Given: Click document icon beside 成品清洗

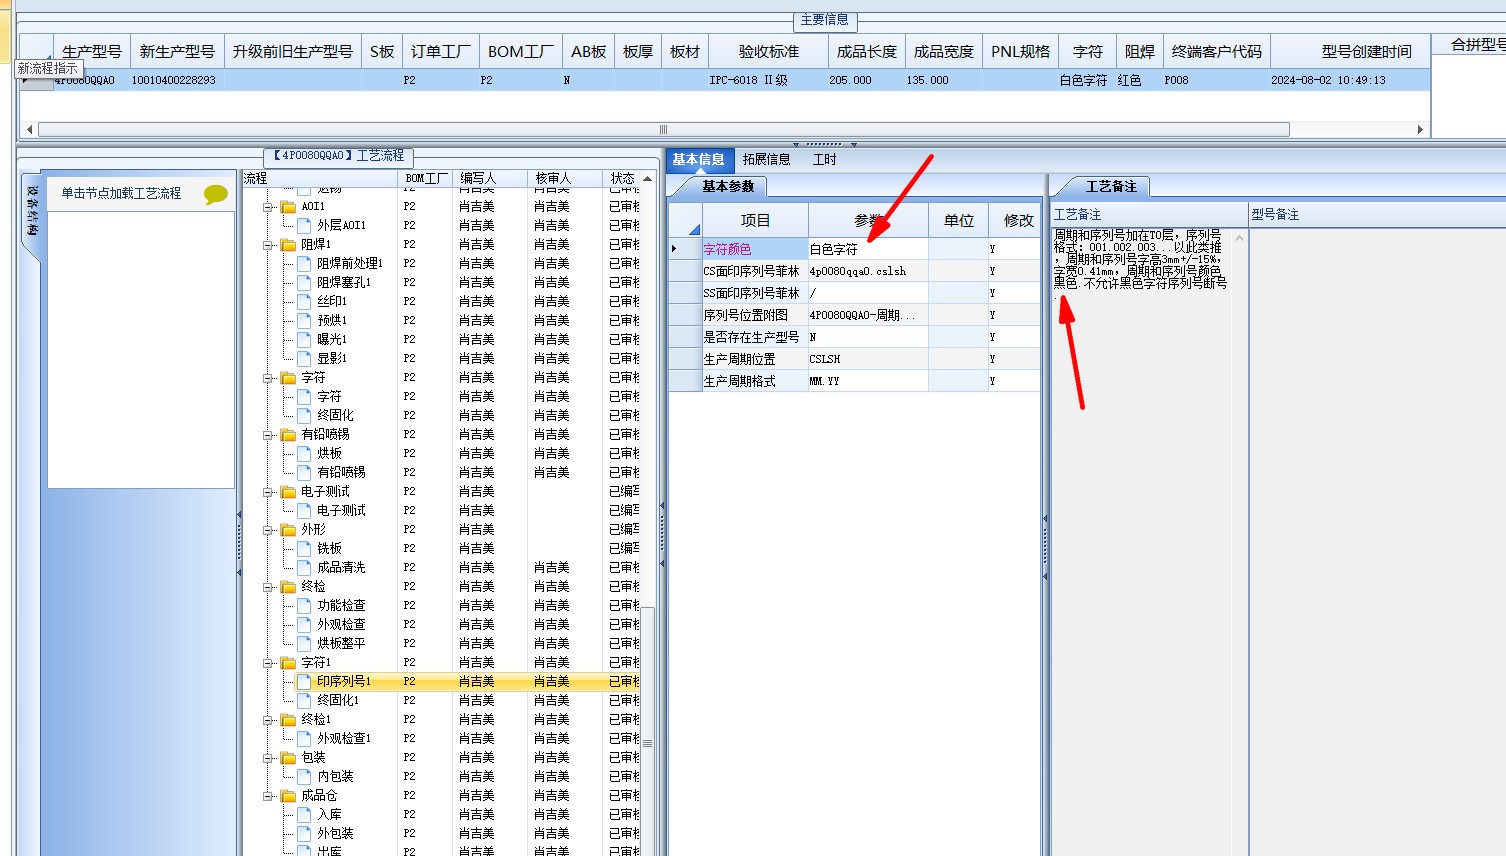Looking at the screenshot, I should (304, 568).
